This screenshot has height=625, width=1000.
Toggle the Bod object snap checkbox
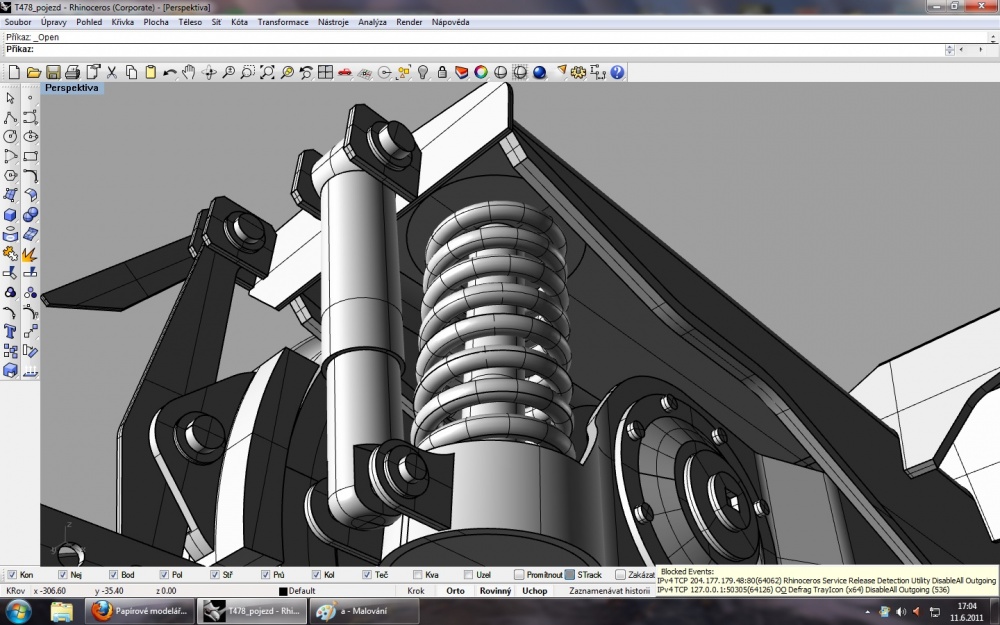tap(113, 575)
